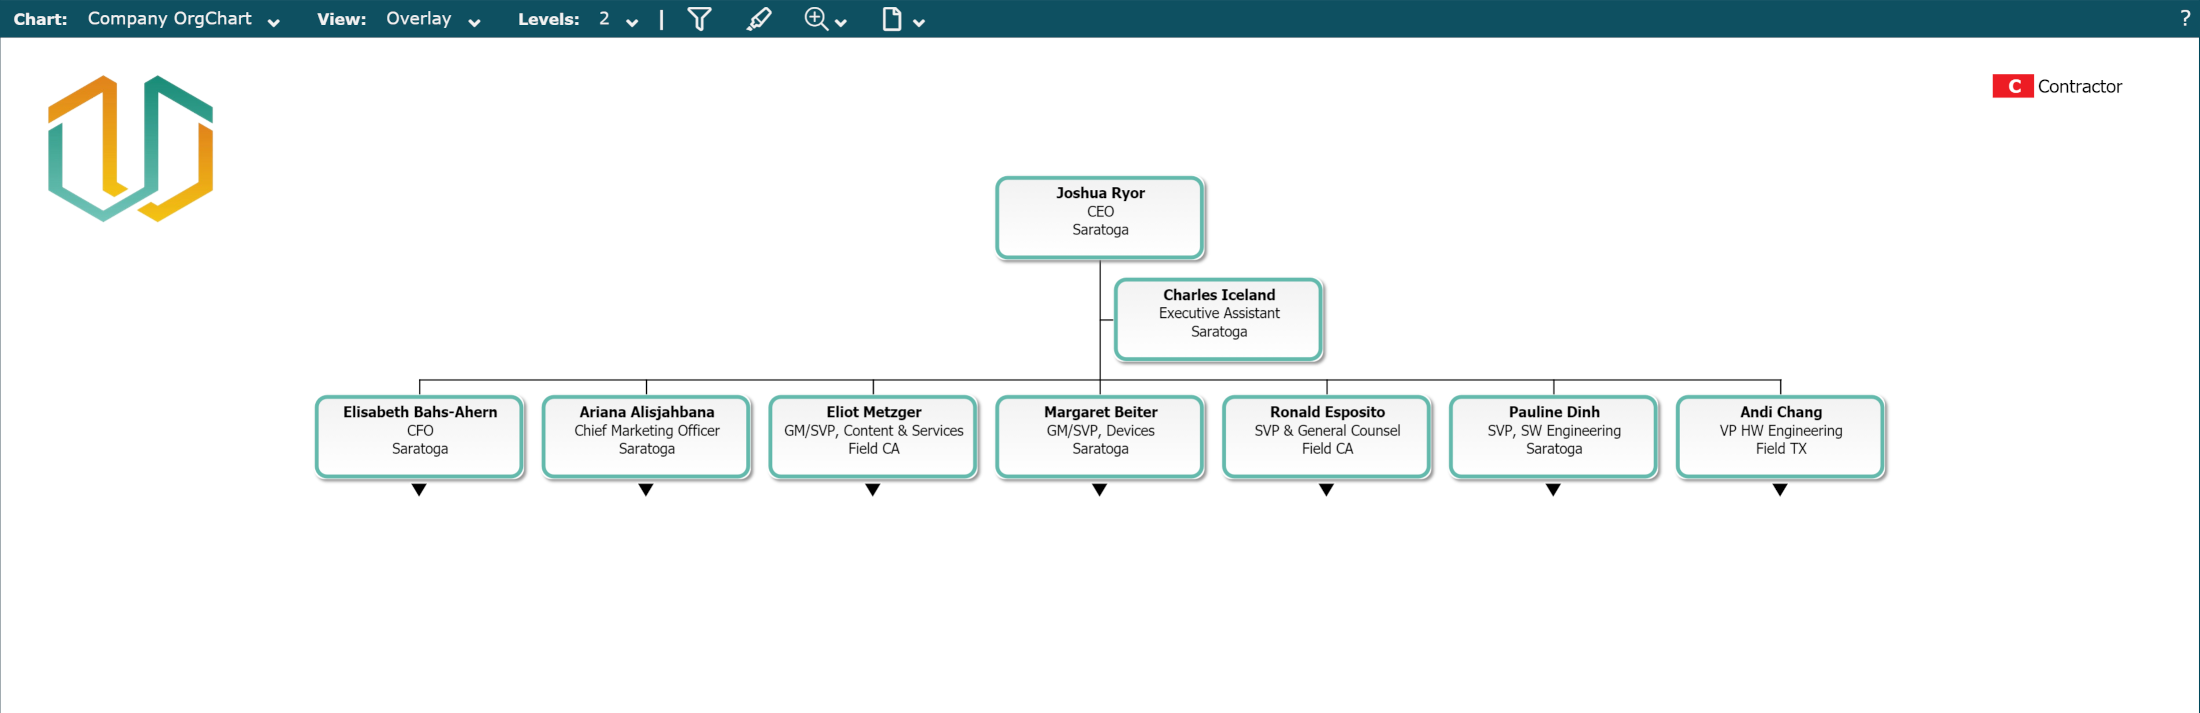Viewport: 2200px width, 713px height.
Task: Open help question mark icon
Action: coord(2185,19)
